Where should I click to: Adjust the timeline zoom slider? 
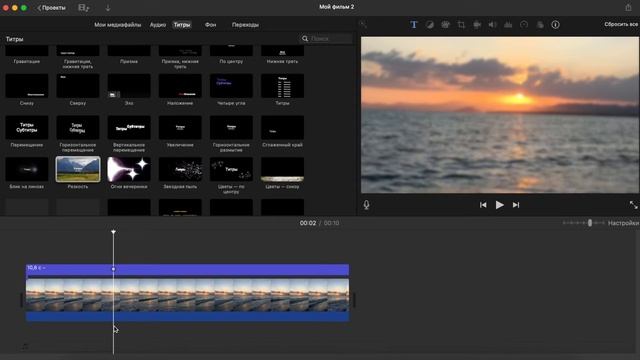point(589,223)
